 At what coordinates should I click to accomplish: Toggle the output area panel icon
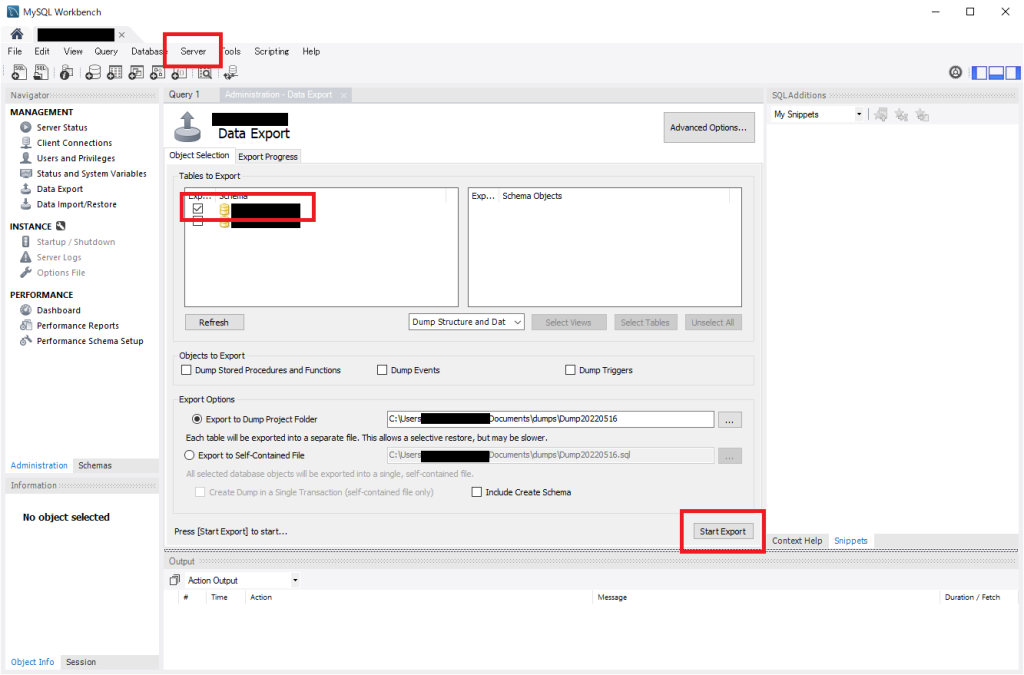[x=995, y=72]
